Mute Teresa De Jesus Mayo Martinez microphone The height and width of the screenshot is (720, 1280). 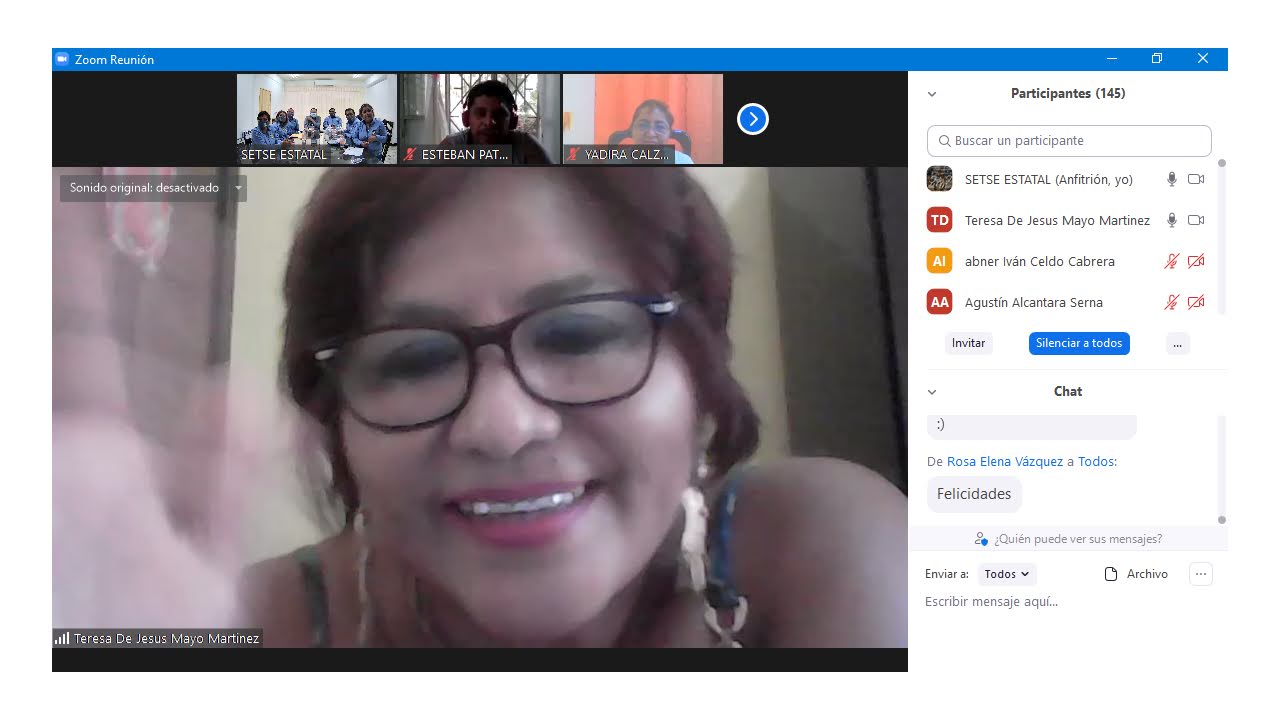point(1171,220)
